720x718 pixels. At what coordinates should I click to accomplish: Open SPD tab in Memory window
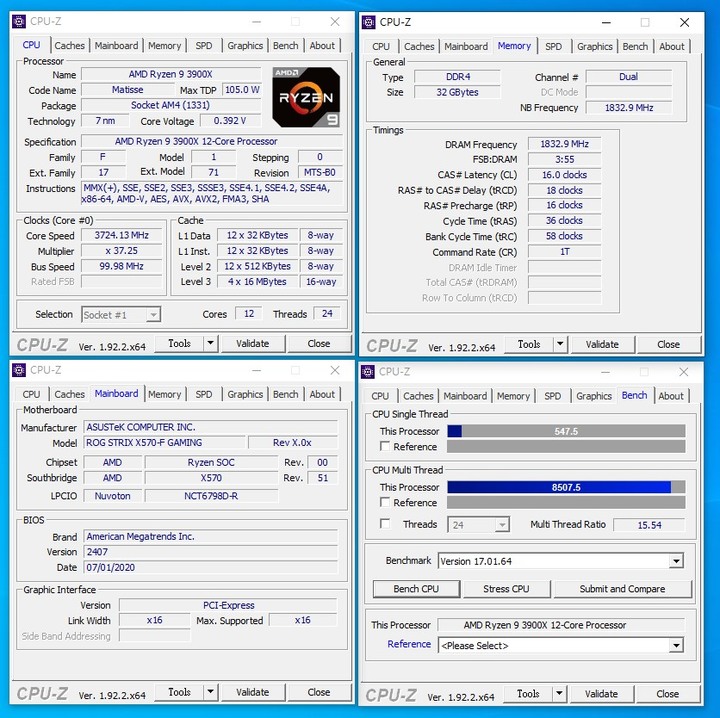(553, 46)
